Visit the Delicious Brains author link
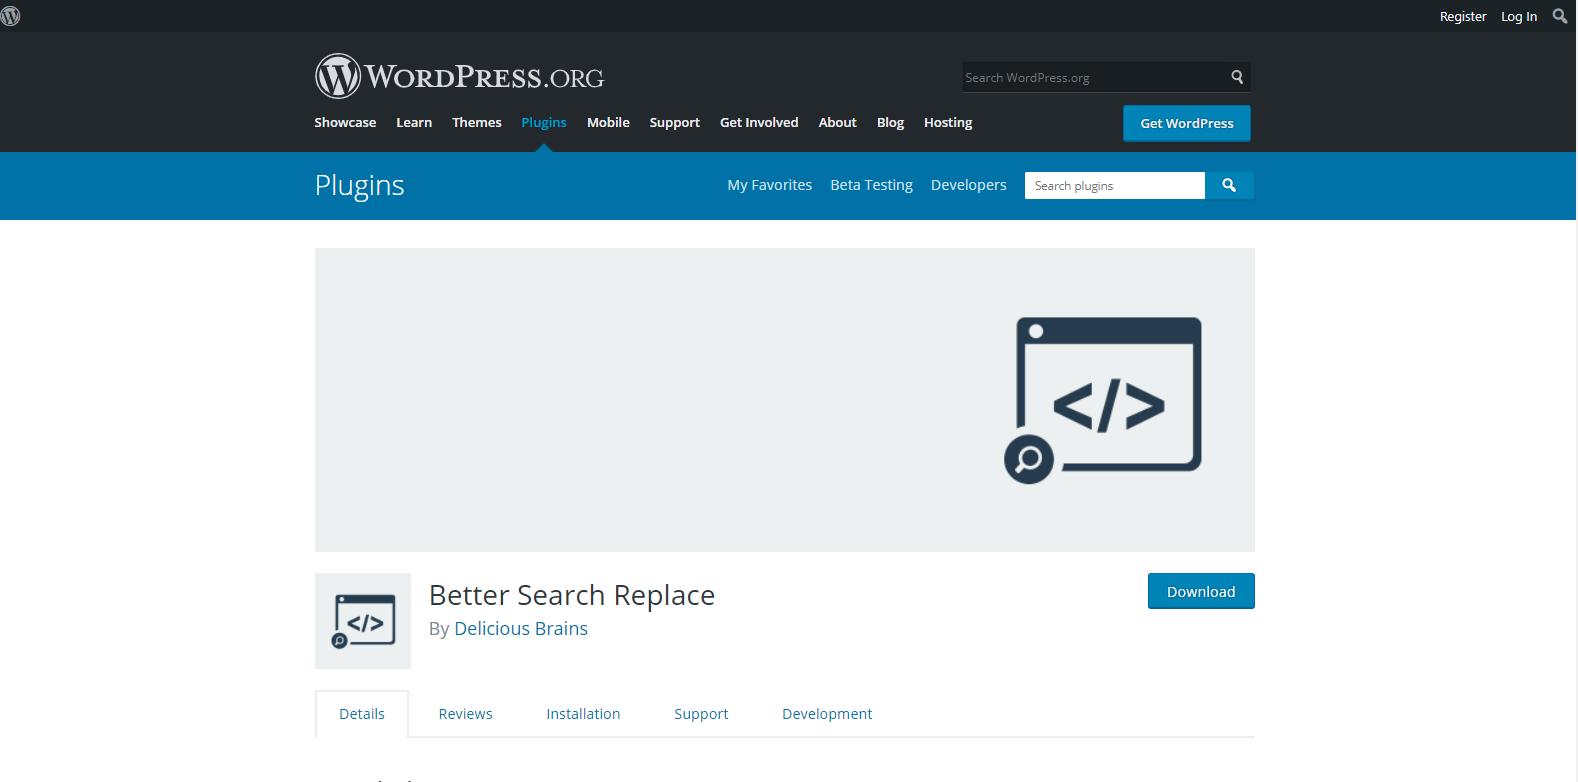The height and width of the screenshot is (782, 1578). [x=521, y=629]
